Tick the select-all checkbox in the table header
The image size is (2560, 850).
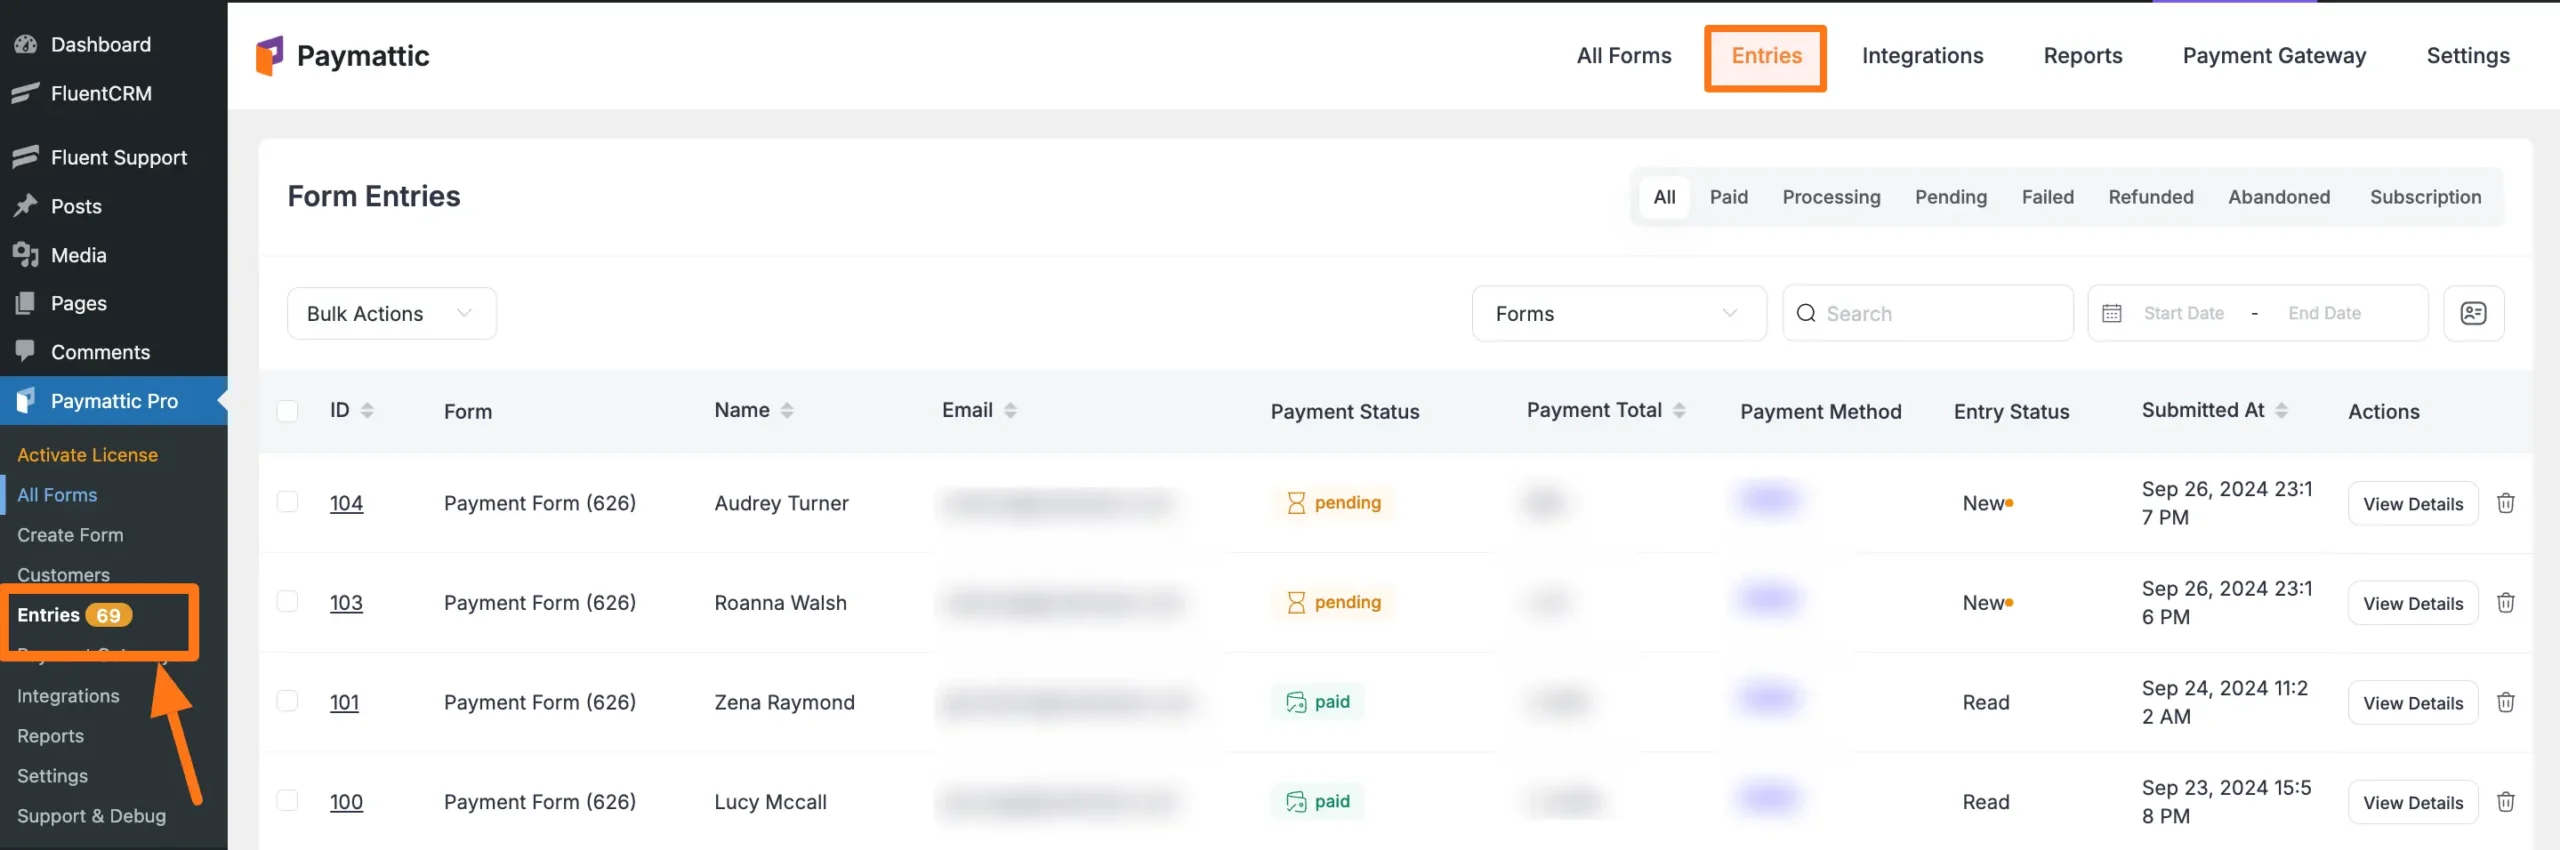click(x=287, y=411)
